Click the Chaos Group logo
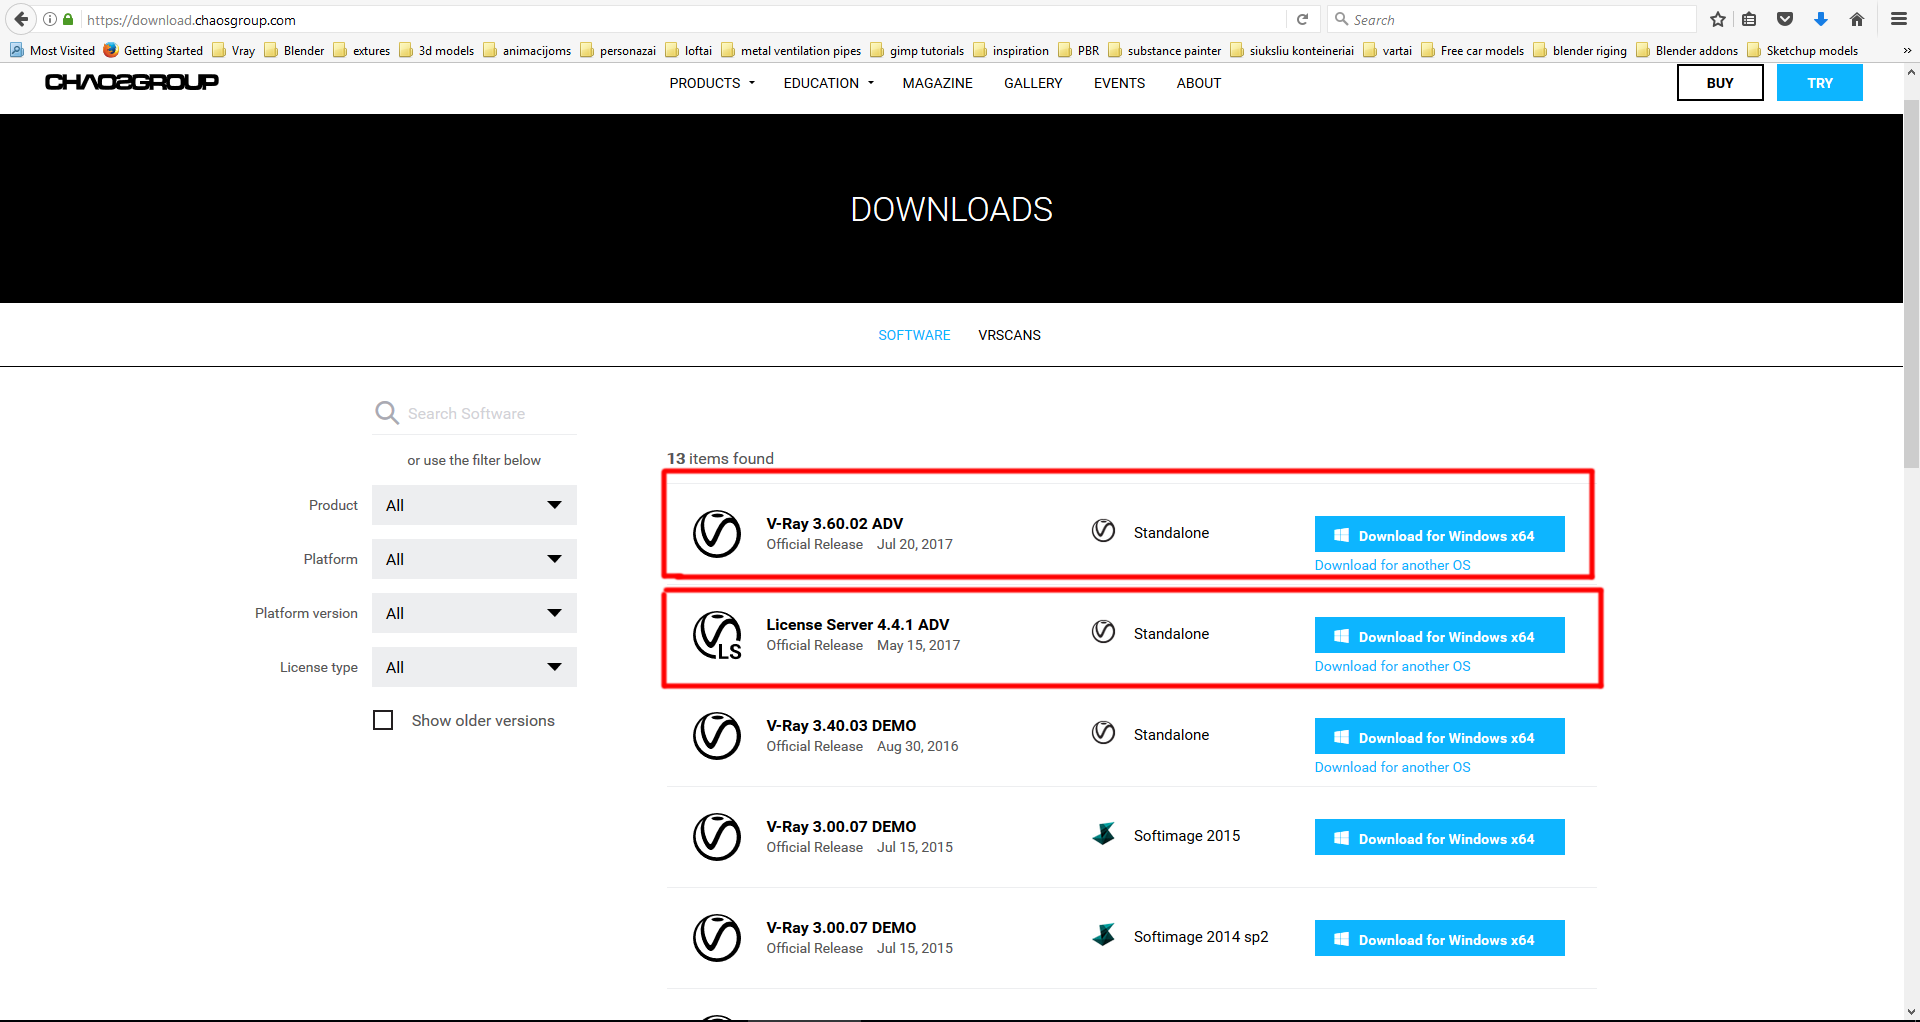 (x=132, y=82)
